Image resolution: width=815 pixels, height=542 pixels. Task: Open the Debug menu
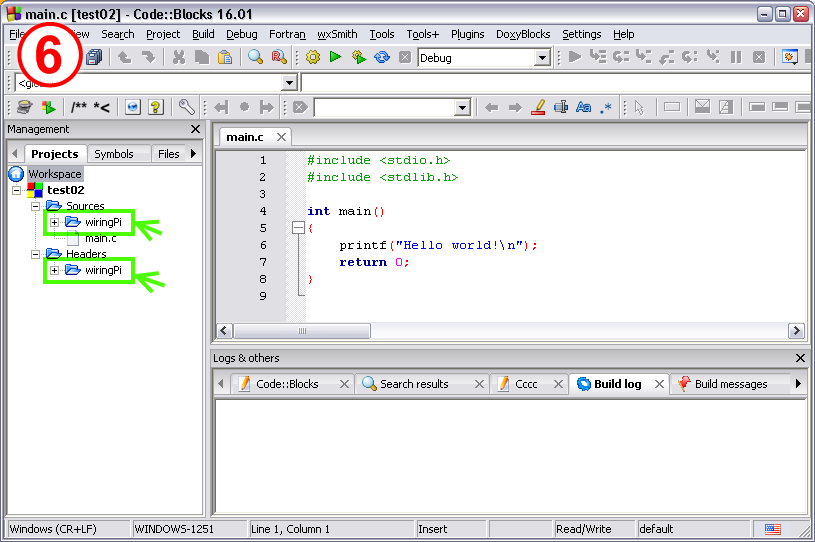pos(242,34)
